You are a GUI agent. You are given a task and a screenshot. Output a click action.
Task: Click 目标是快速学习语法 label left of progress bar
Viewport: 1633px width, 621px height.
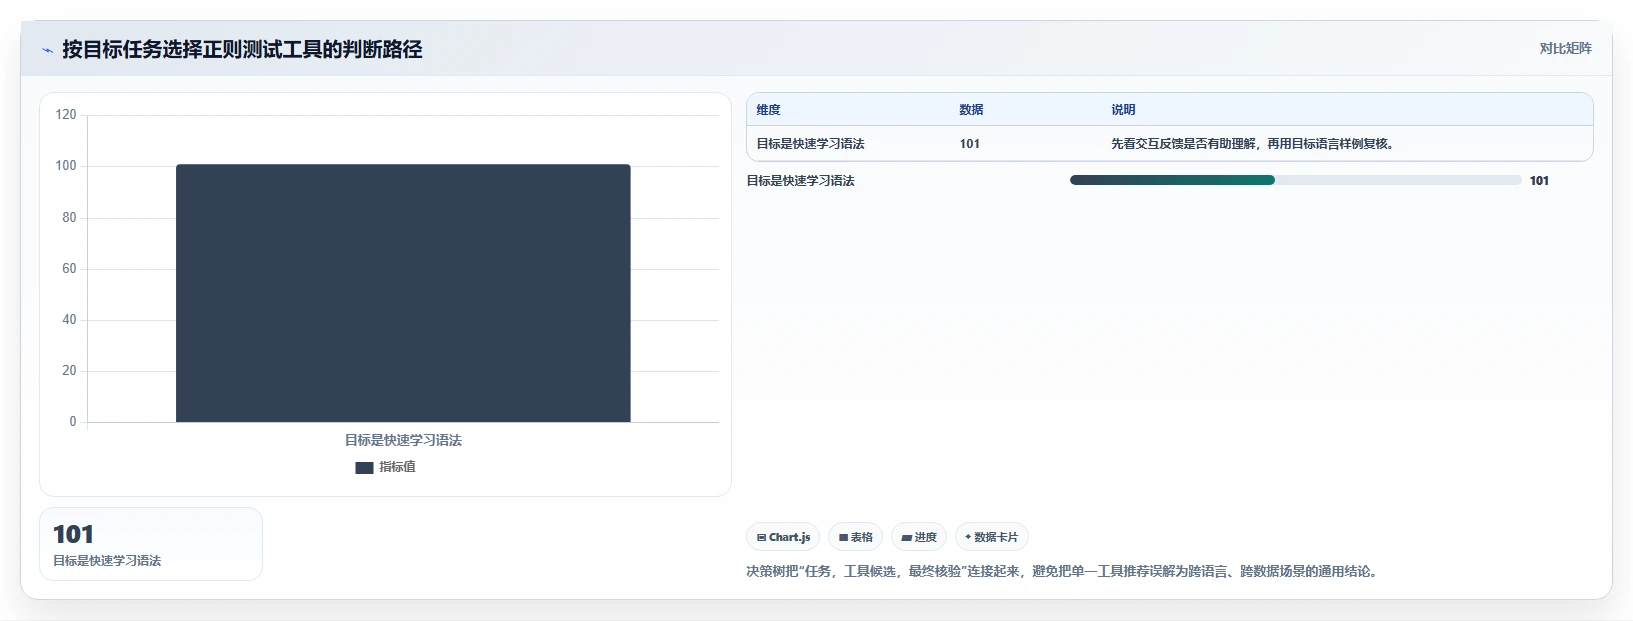click(800, 181)
